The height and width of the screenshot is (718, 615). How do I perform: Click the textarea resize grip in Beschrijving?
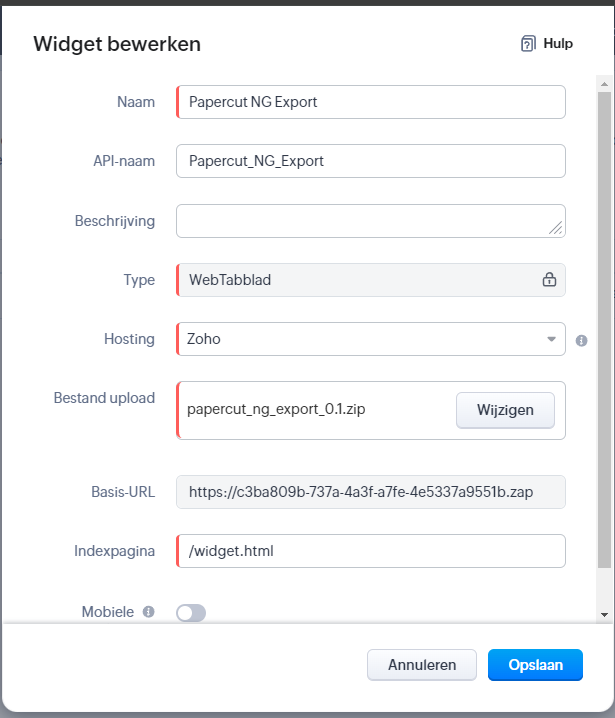tap(555, 228)
